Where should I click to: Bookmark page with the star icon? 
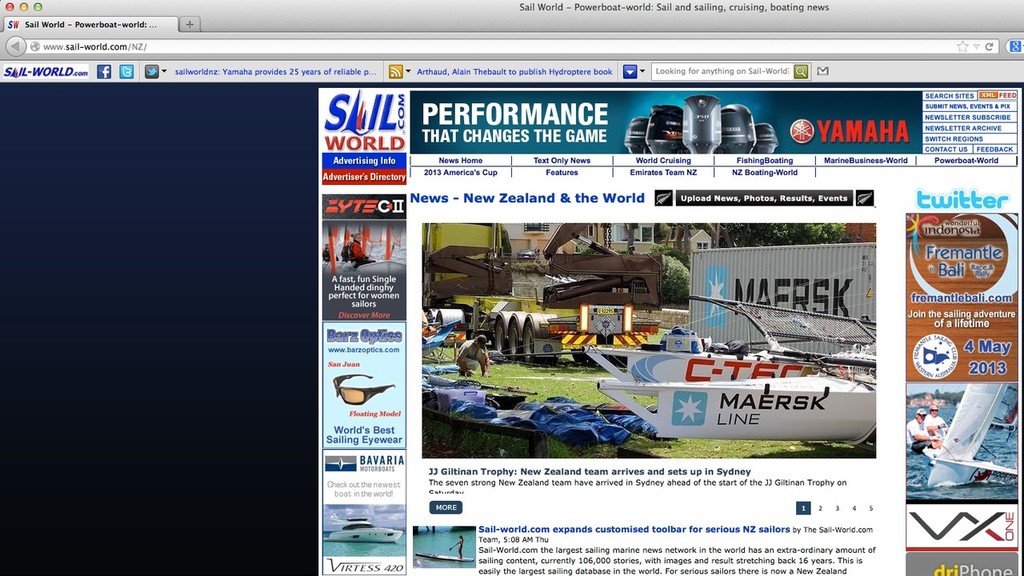(963, 46)
